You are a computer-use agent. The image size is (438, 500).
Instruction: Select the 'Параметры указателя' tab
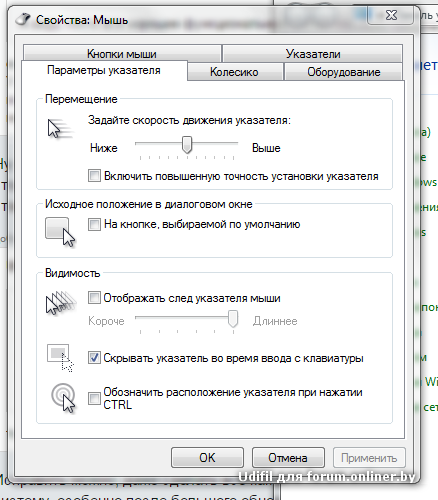(104, 70)
